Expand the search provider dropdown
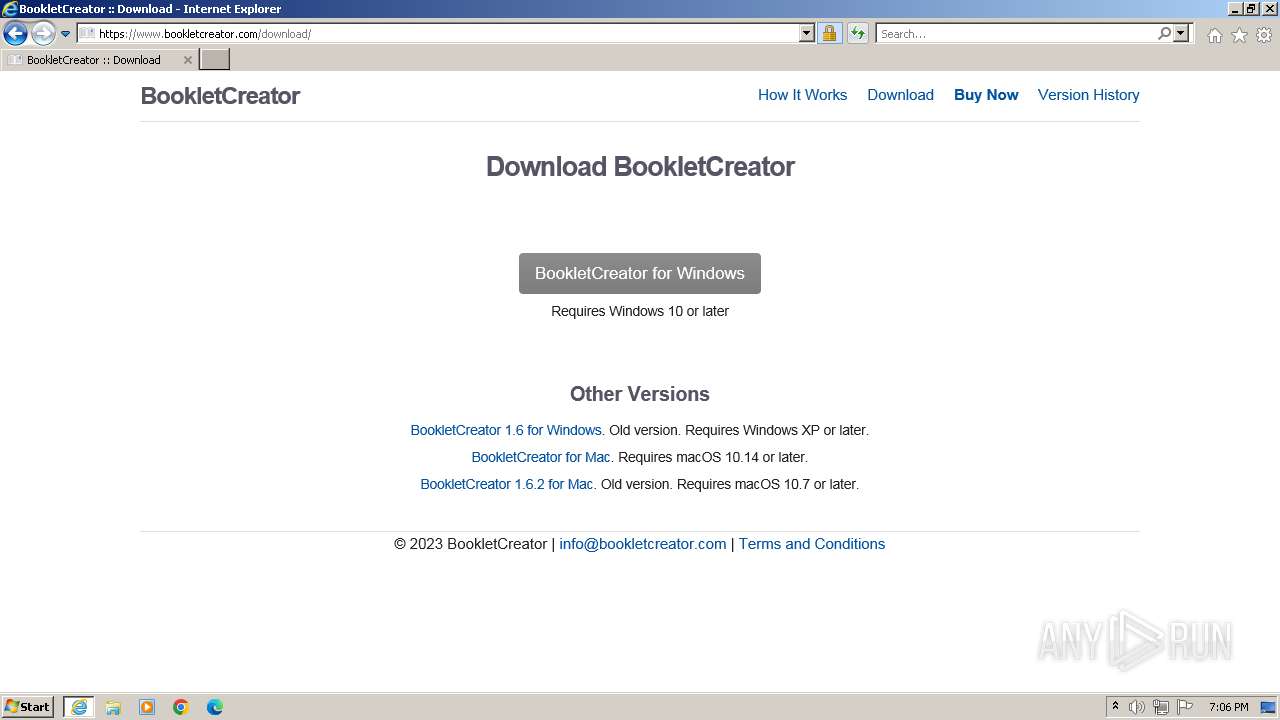 (1181, 33)
